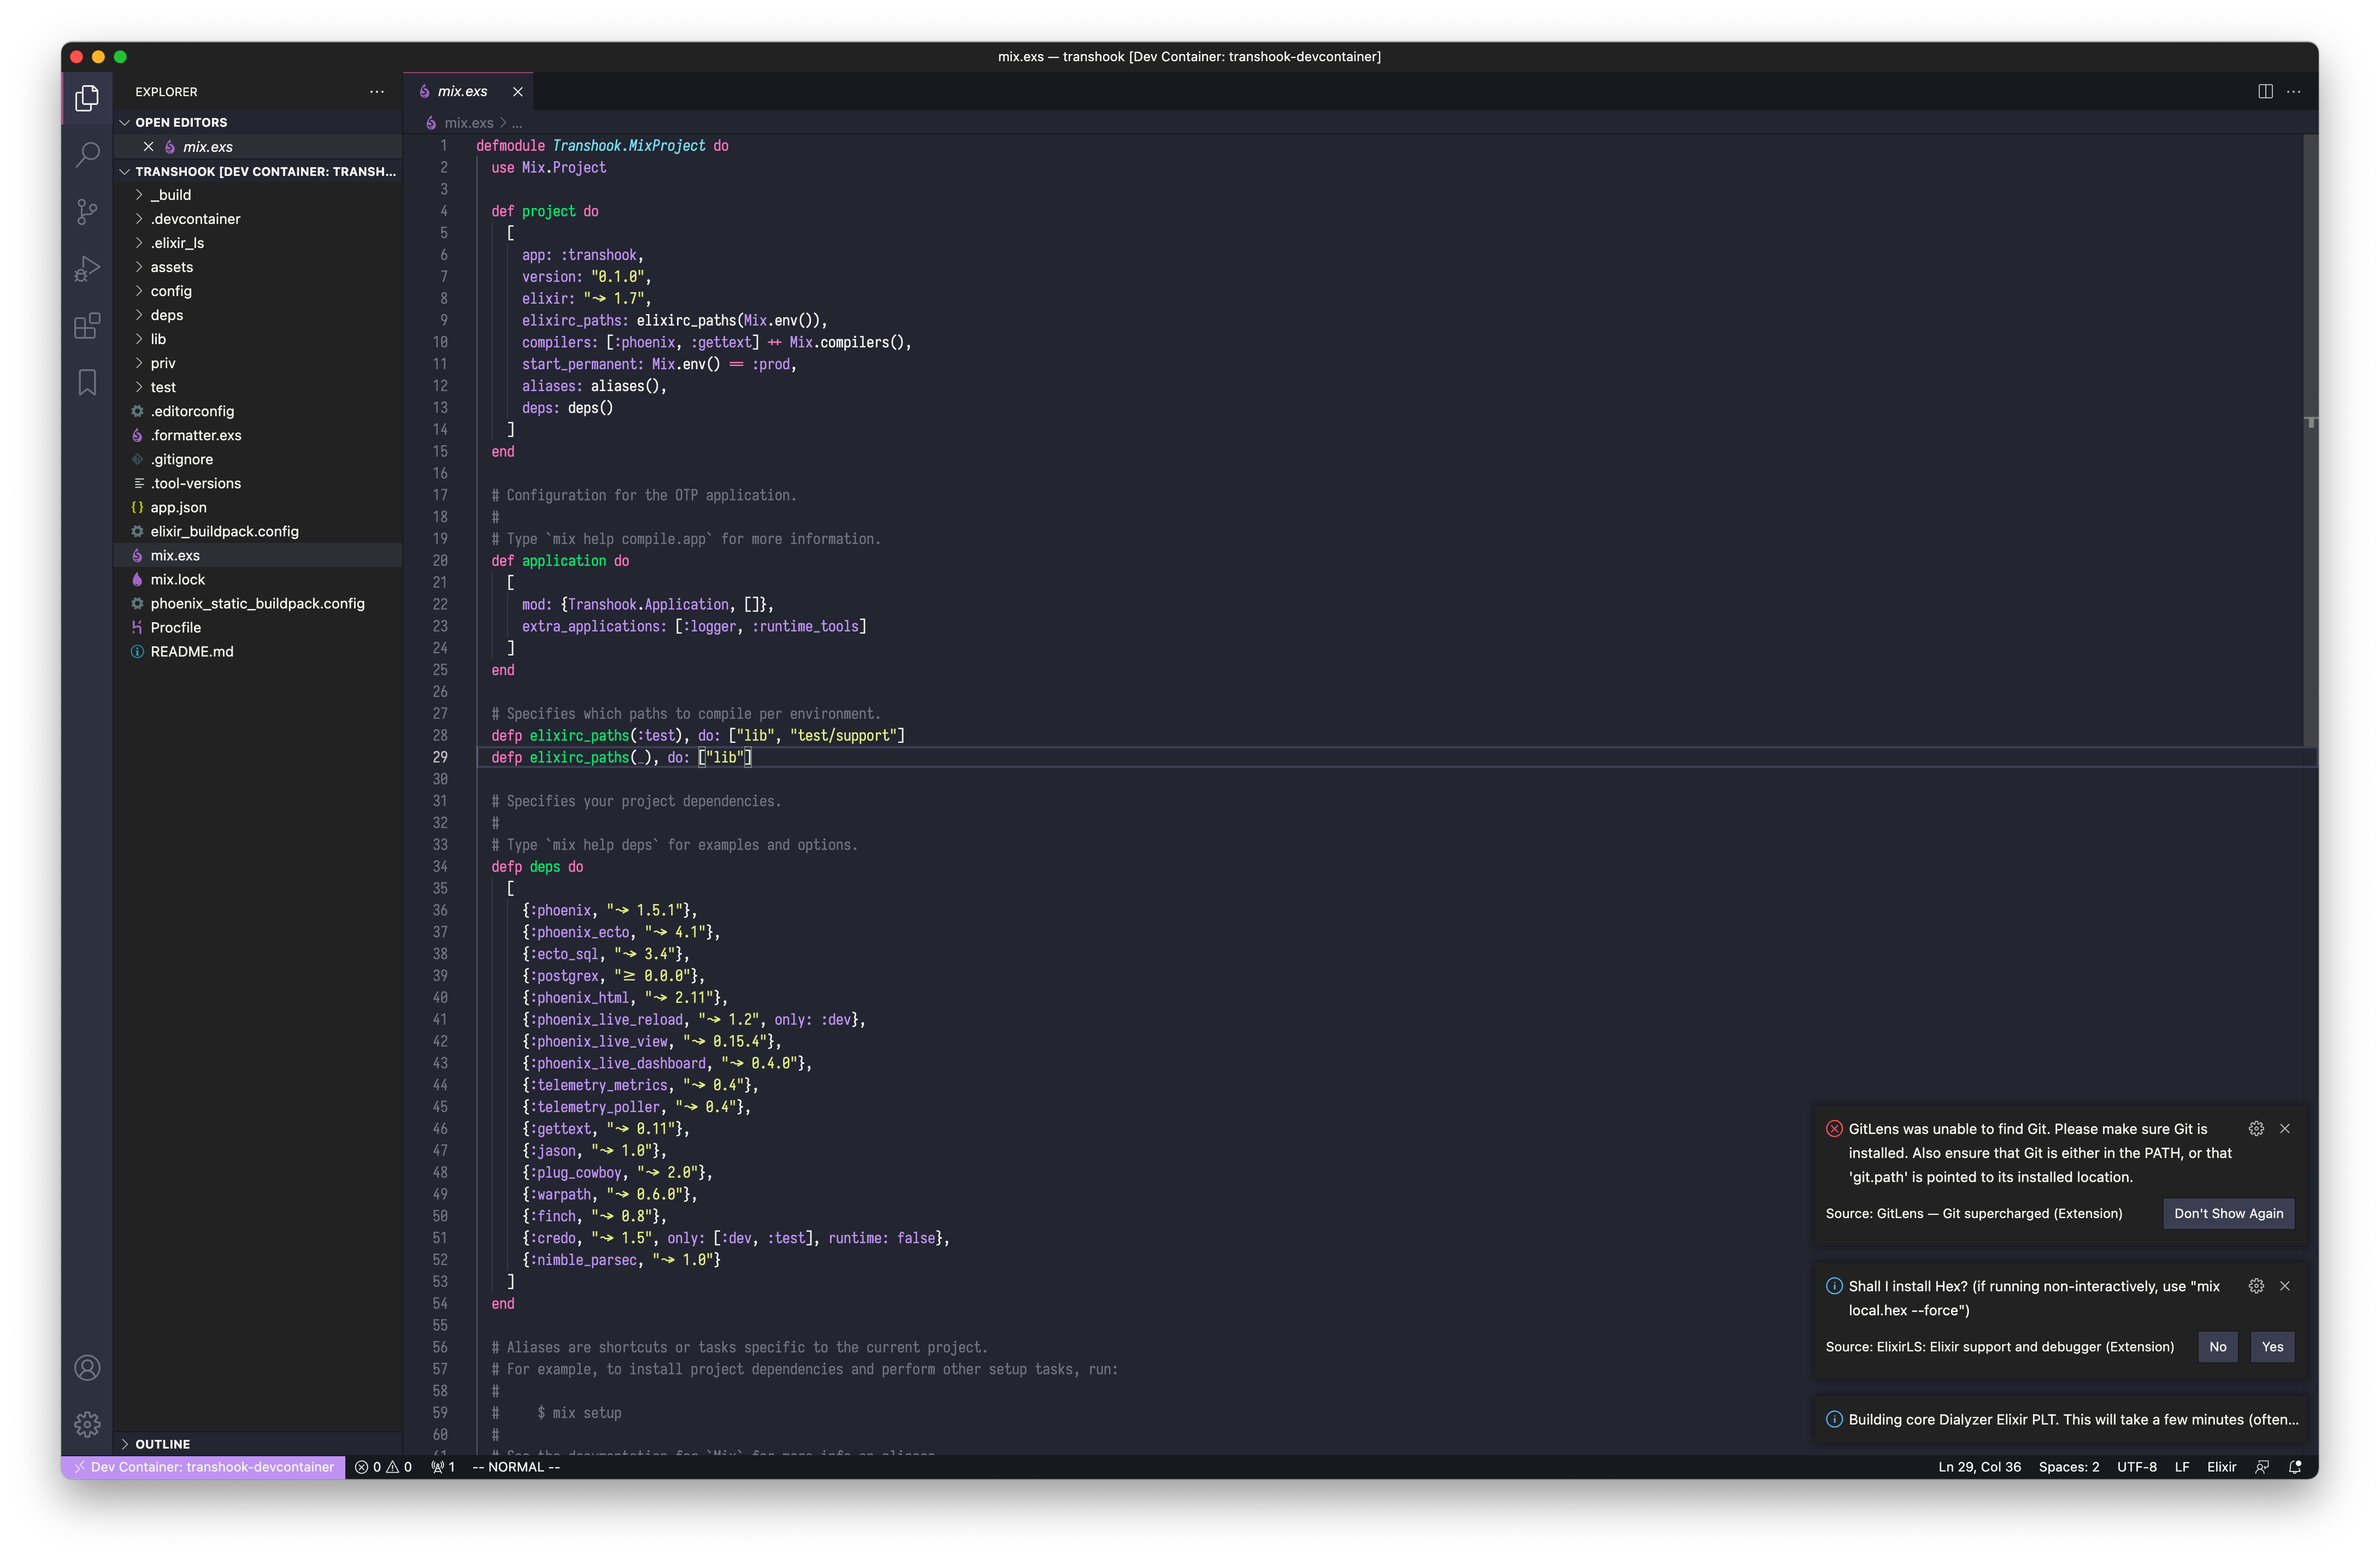Open the Search view icon
The height and width of the screenshot is (1560, 2380).
tap(87, 154)
